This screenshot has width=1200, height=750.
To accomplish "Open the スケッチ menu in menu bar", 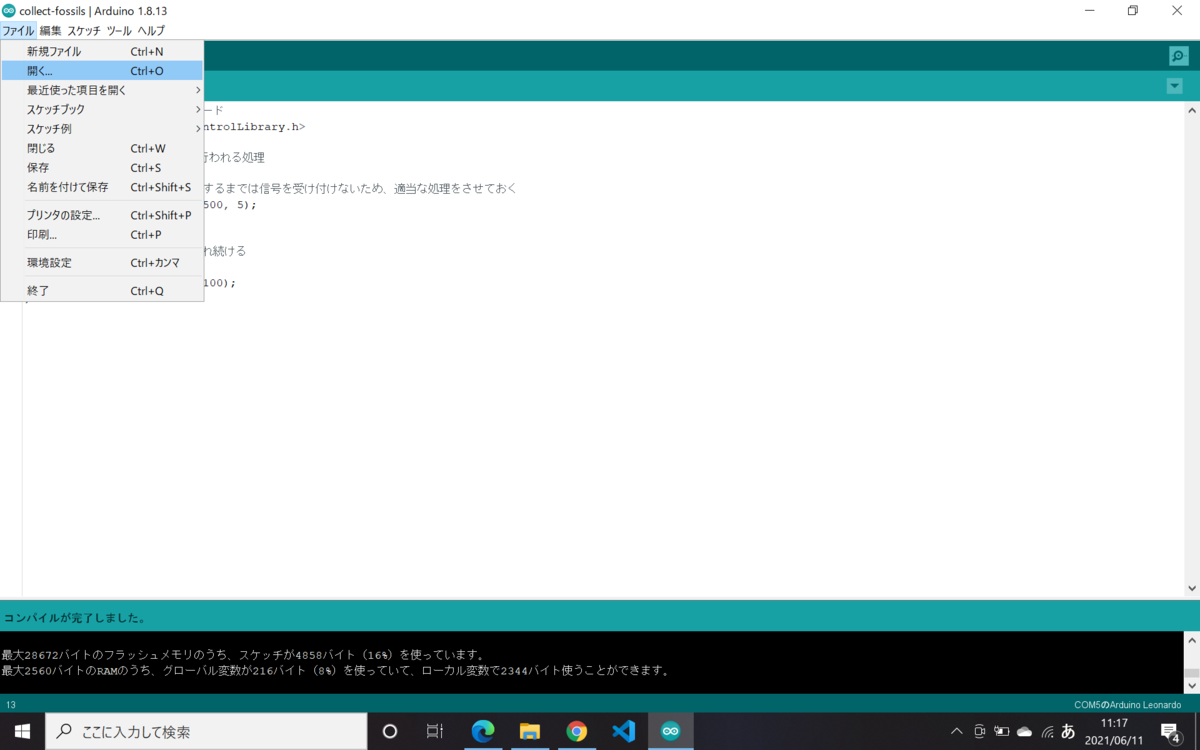I will pos(84,31).
